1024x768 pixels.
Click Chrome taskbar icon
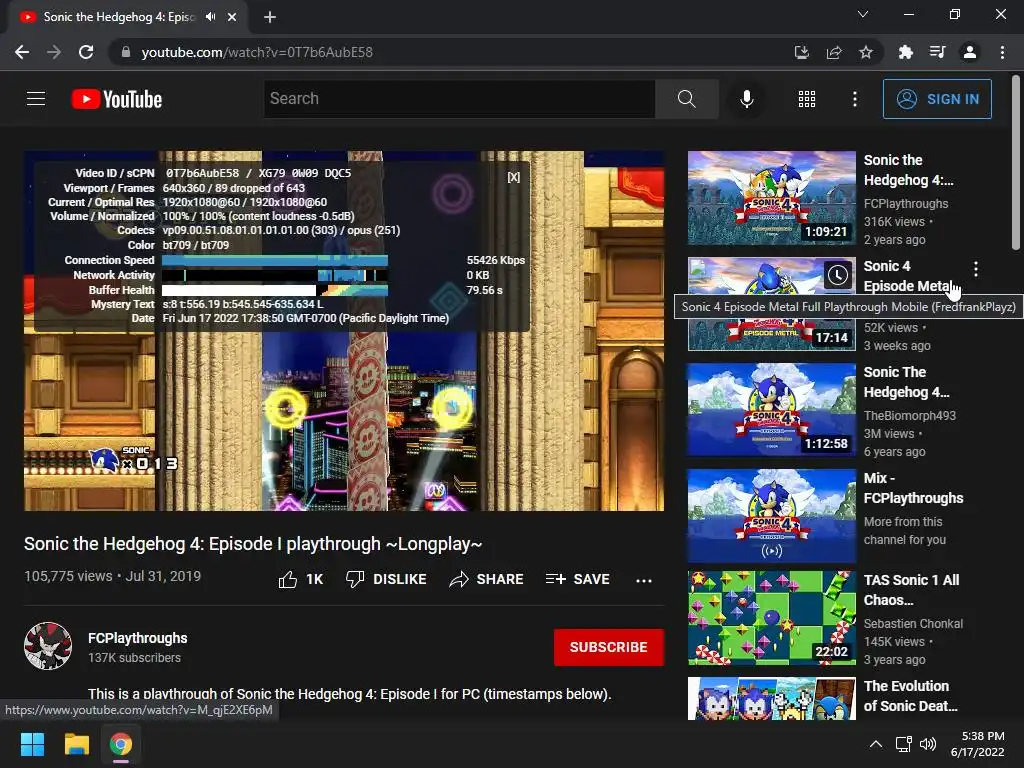click(120, 744)
